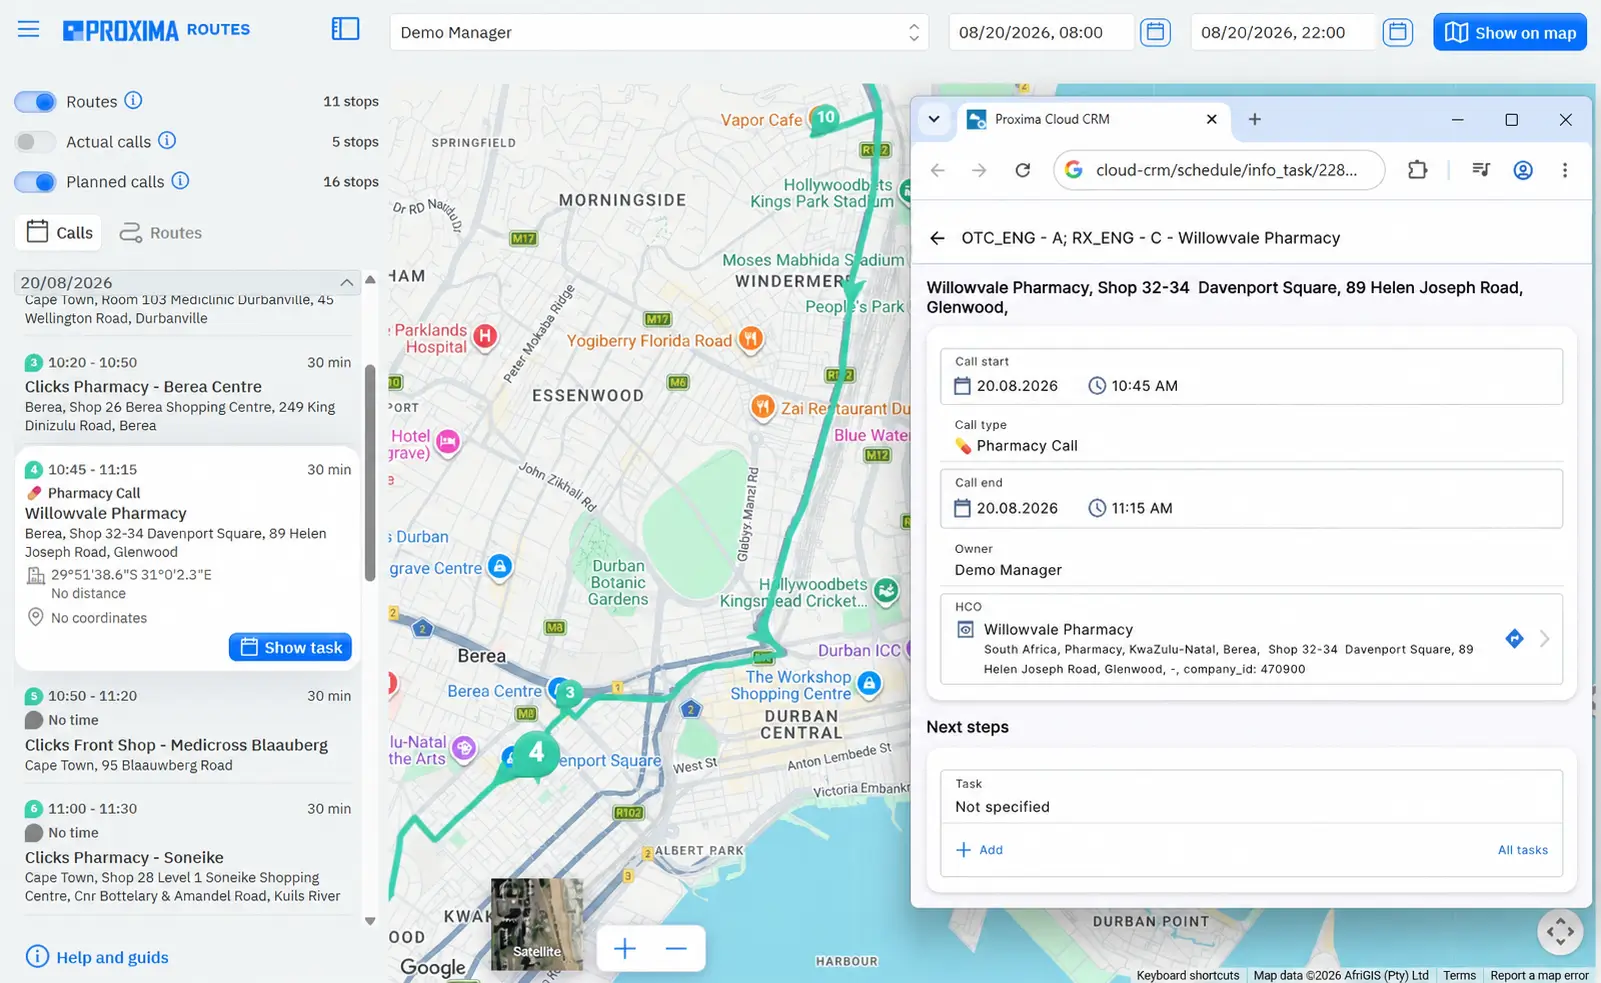Click the Parklands Hospital map marker

485,336
